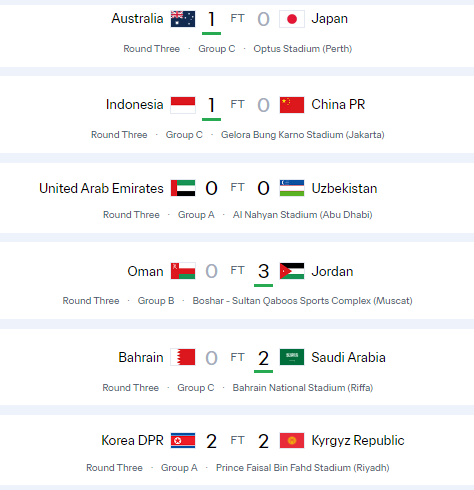Screen dimensions: 474x490
Task: Click the Kyrgyz Republic flag icon
Action: coord(292,441)
